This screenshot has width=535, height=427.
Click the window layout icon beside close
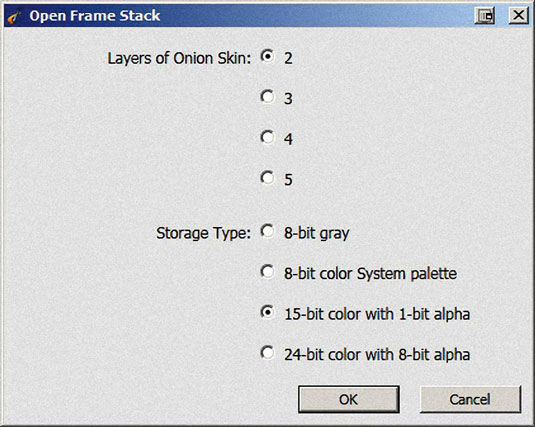[x=485, y=16]
